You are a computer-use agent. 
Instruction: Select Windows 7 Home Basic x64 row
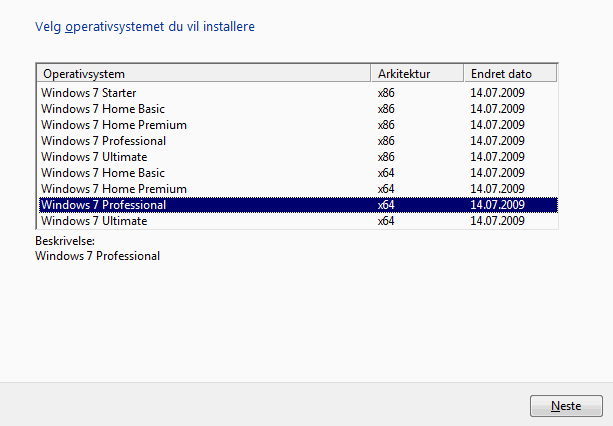[x=298, y=173]
